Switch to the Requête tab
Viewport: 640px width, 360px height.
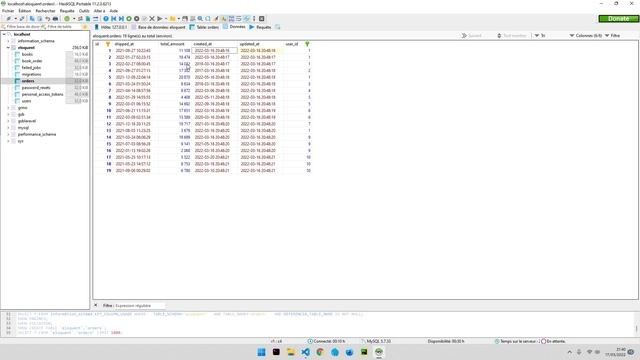260,27
